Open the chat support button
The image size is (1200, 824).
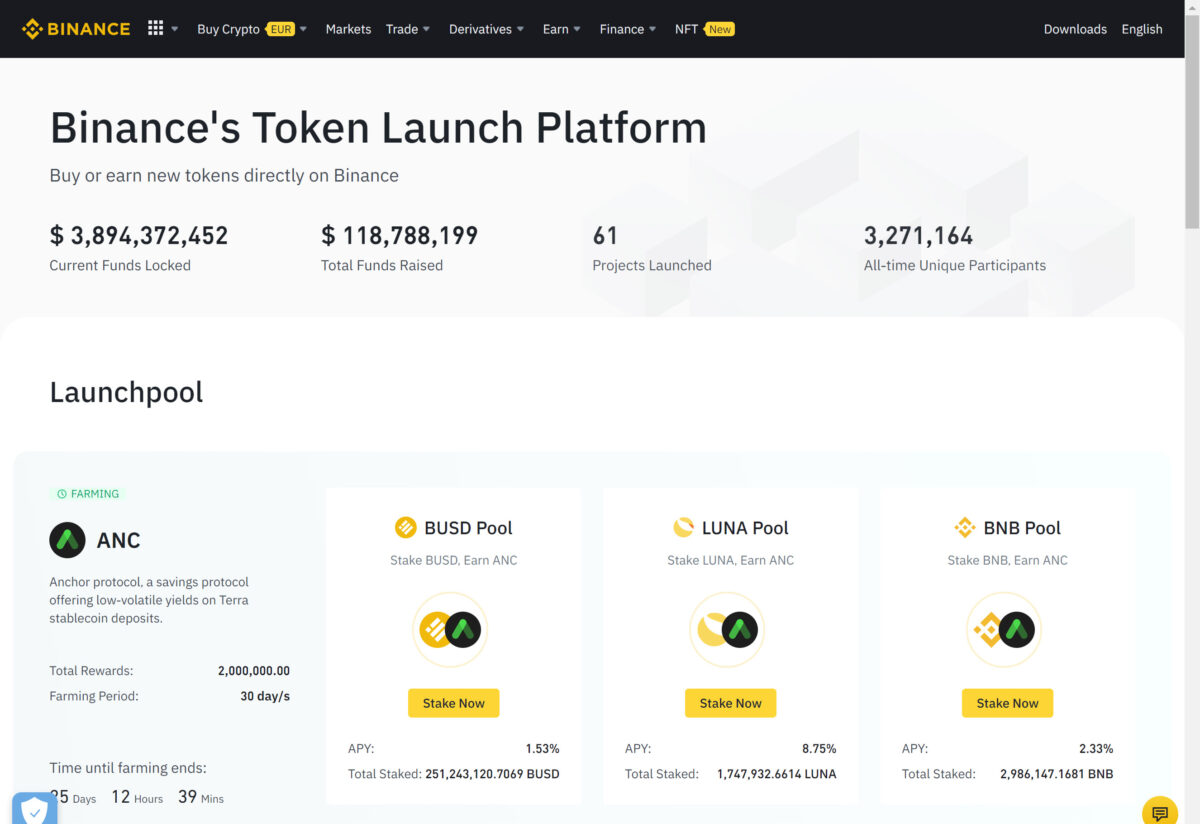1160,812
